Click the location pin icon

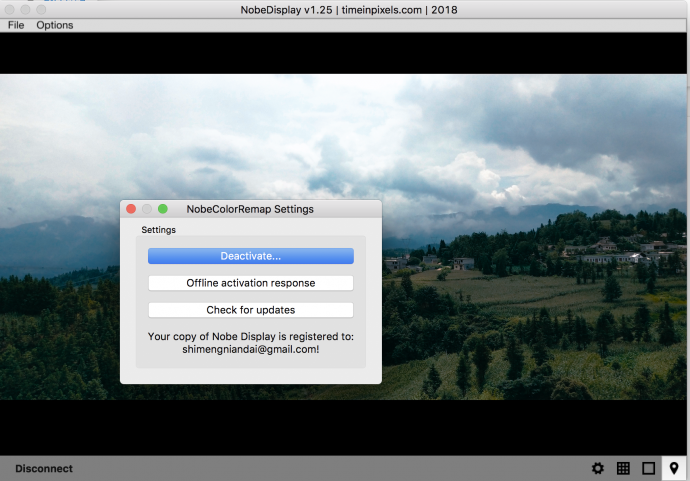[674, 468]
